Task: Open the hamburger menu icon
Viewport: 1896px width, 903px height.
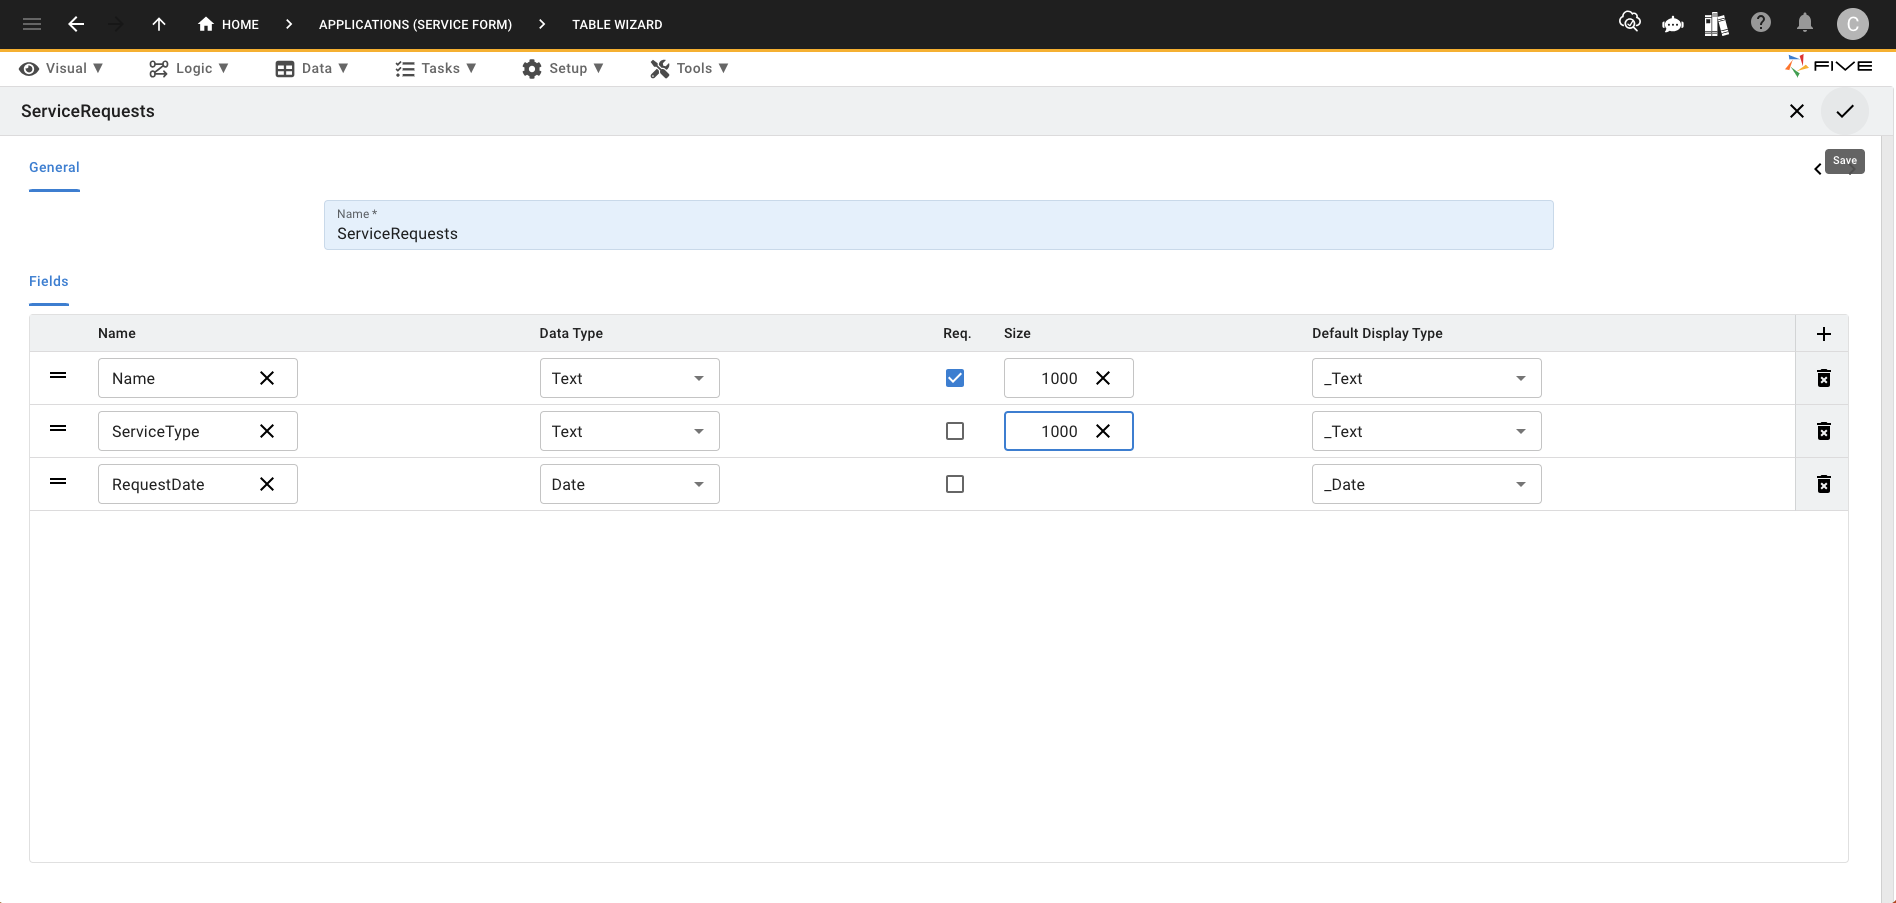Action: [30, 23]
